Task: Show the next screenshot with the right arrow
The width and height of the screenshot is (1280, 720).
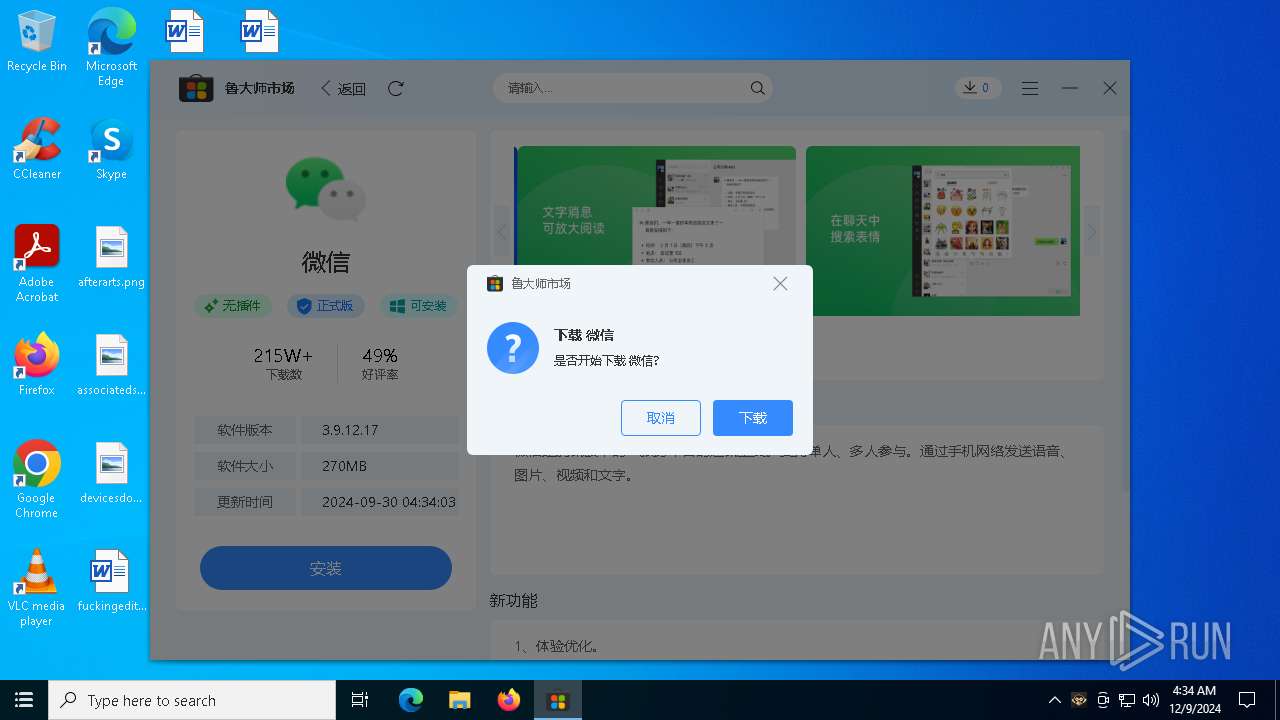Action: pos(1092,231)
